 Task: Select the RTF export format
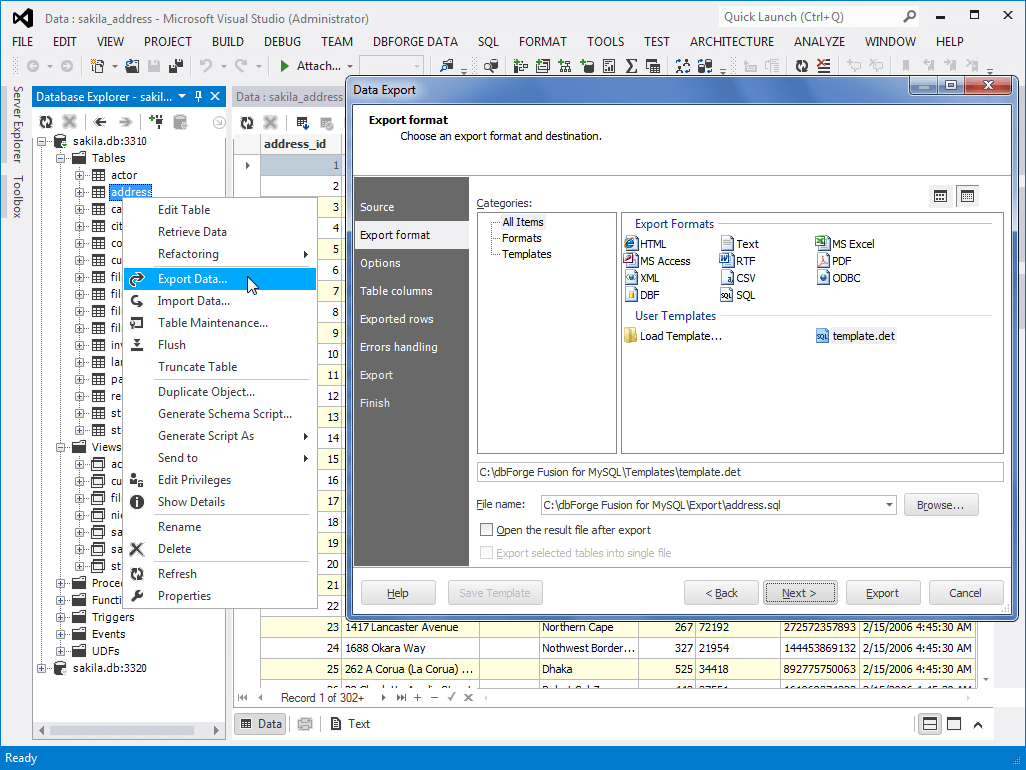(737, 261)
